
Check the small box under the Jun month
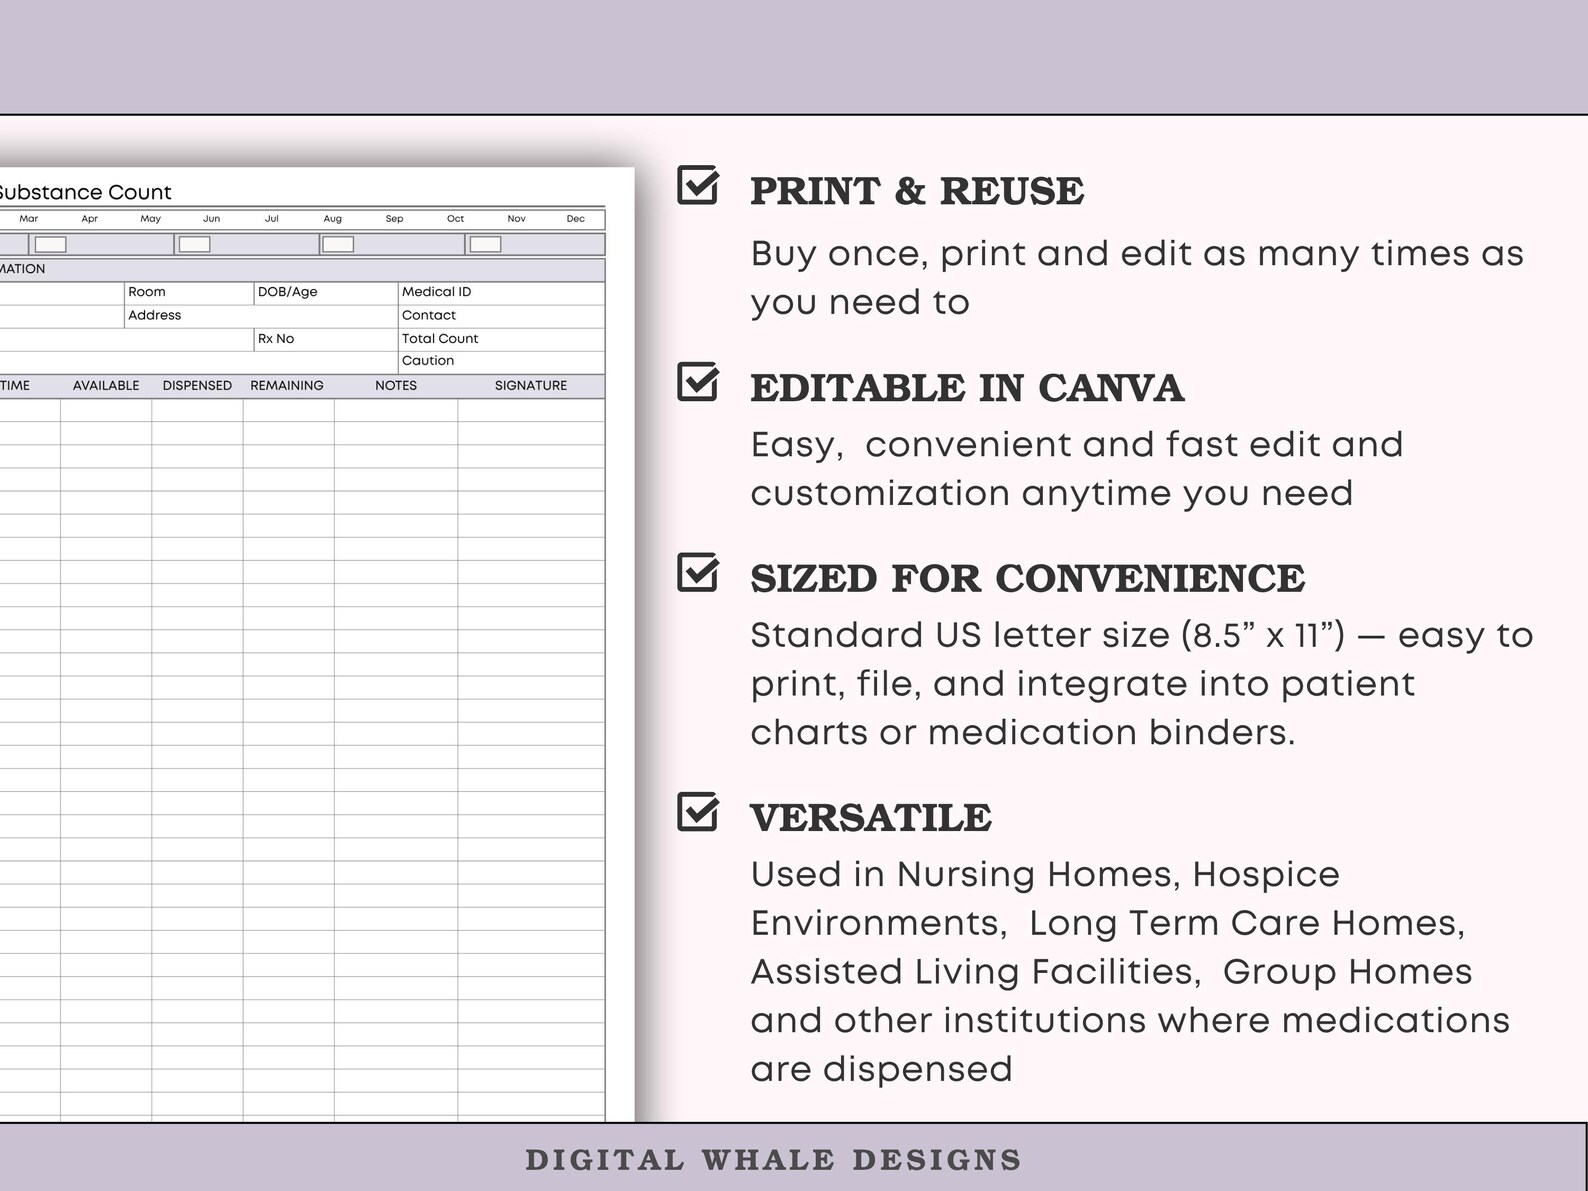click(x=195, y=244)
